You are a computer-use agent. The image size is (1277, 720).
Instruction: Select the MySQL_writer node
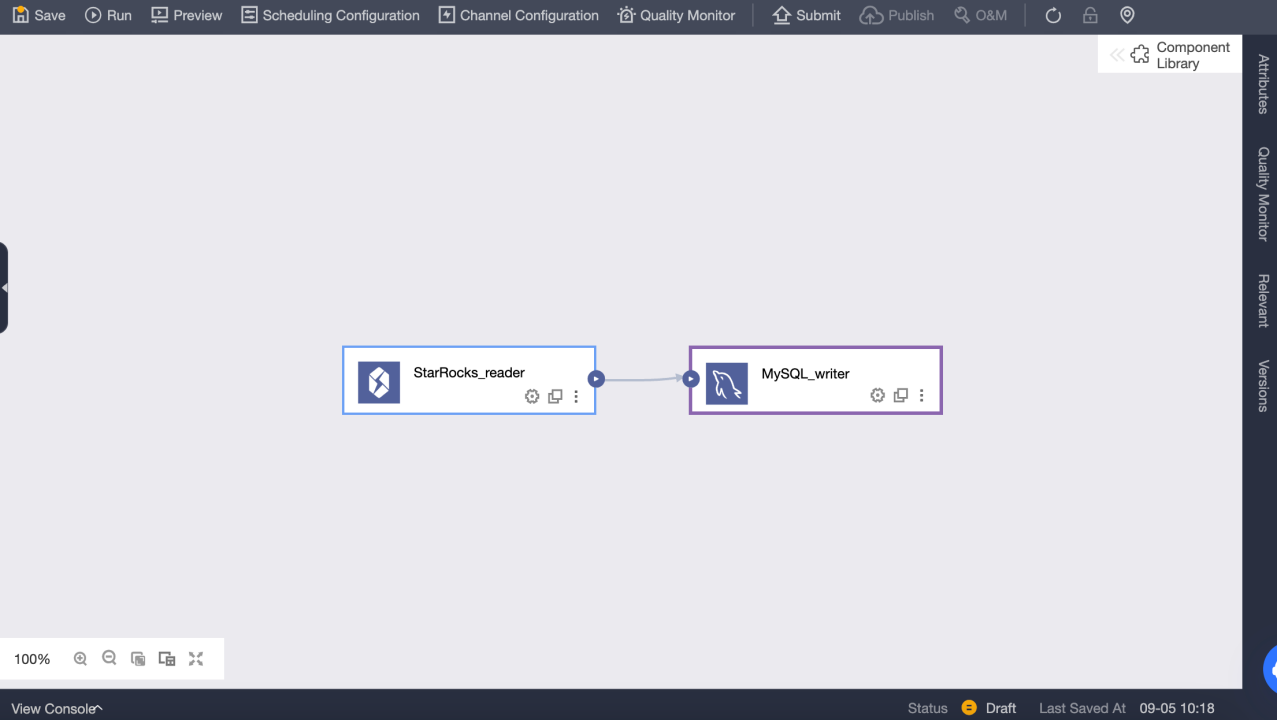click(x=805, y=374)
